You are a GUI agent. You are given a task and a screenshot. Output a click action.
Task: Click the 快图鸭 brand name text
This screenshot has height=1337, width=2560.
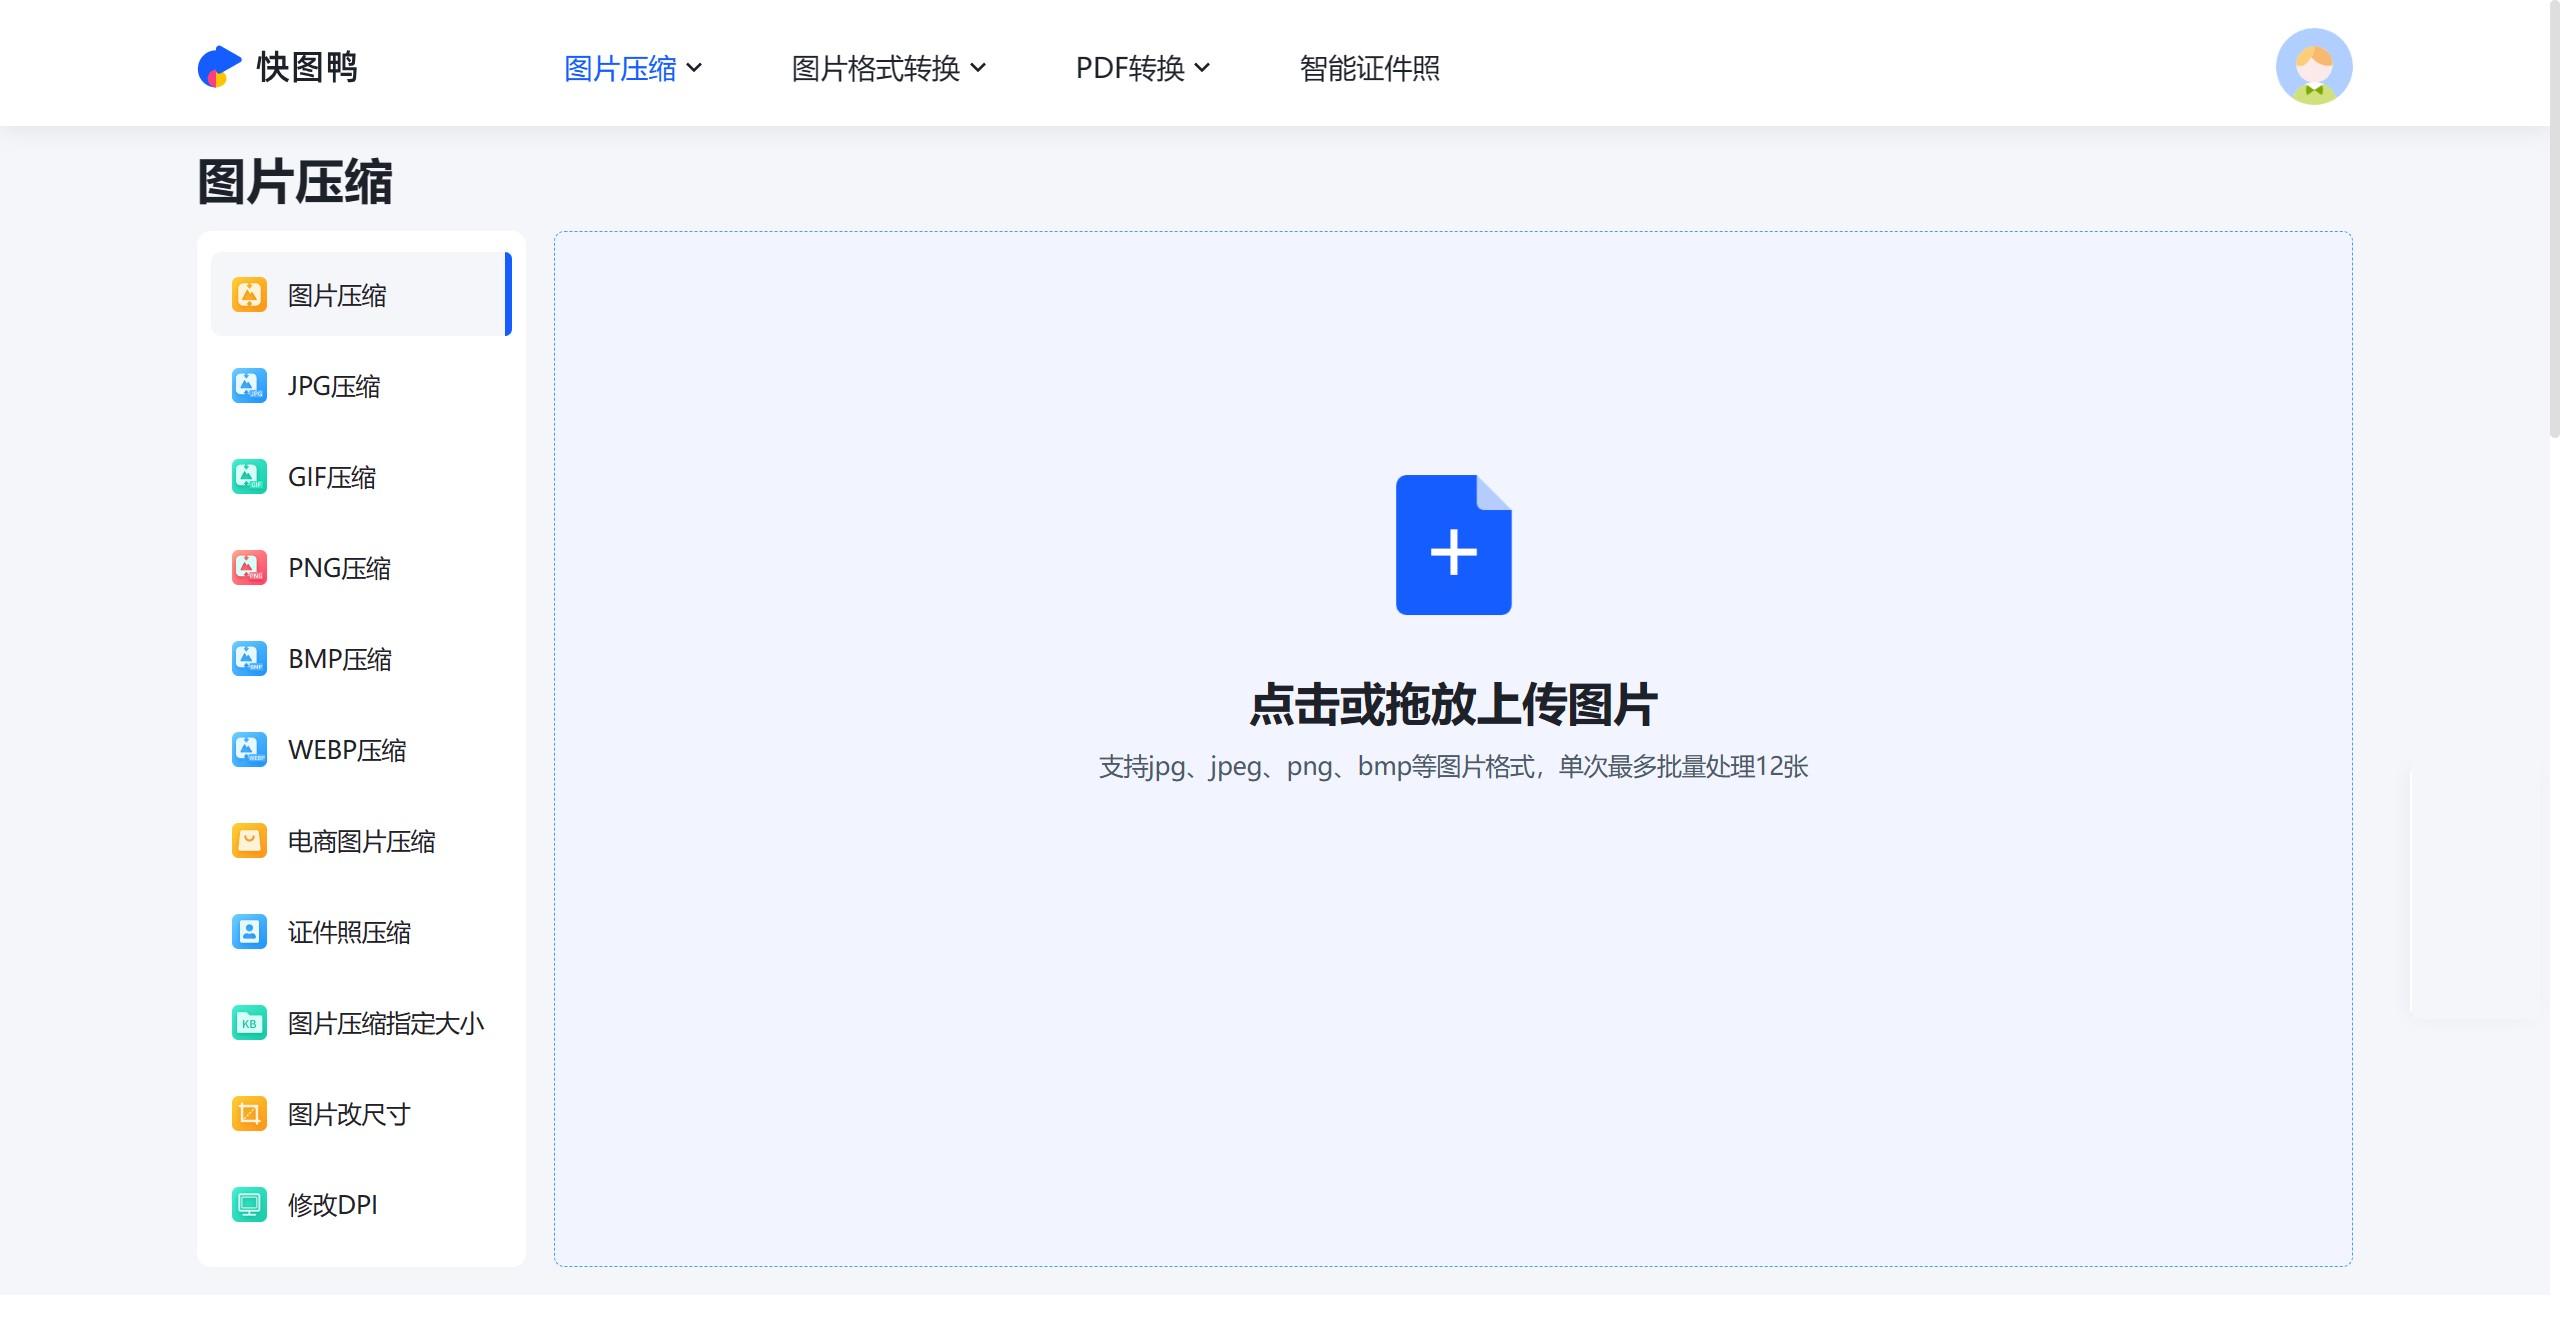pos(307,67)
